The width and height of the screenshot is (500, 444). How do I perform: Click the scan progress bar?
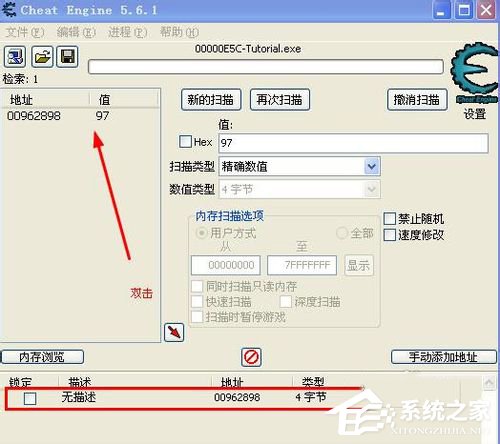(x=266, y=67)
